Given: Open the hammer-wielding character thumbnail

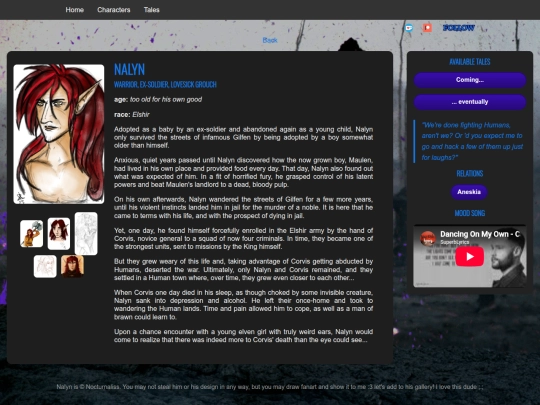Looking at the screenshot, I should (31, 234).
